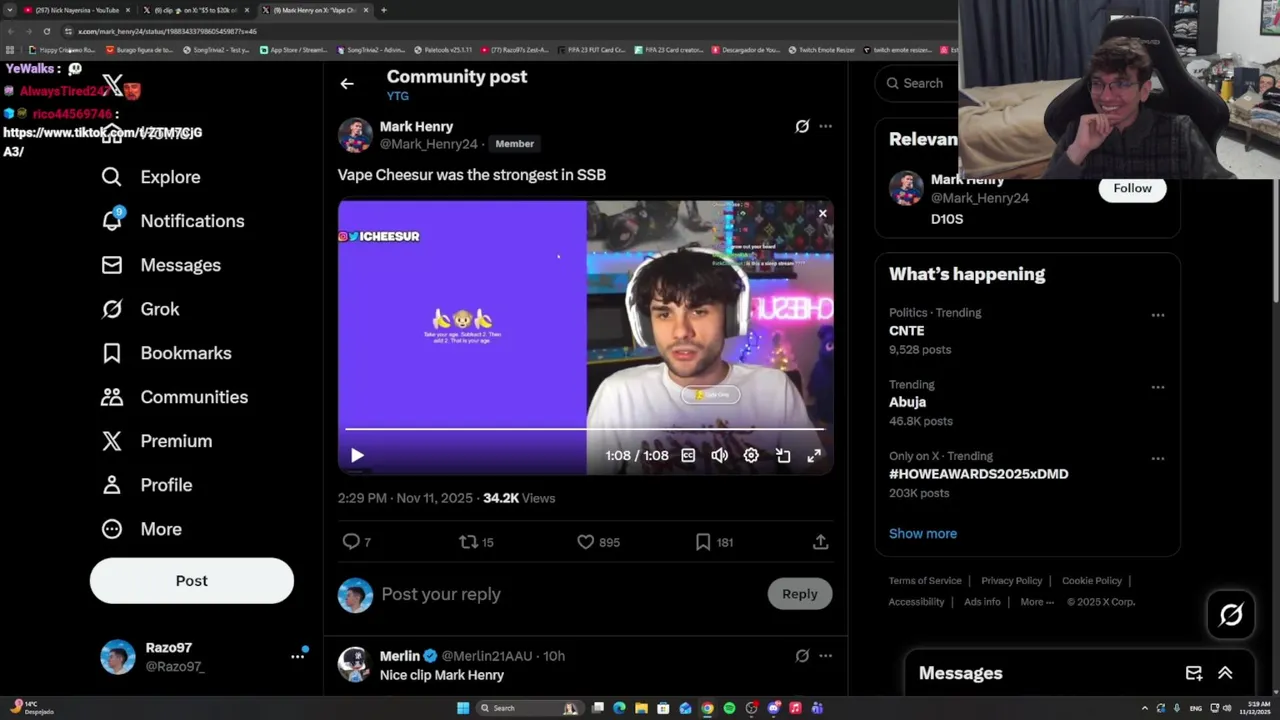Reload the page in the browser toolbar
Image resolution: width=1280 pixels, height=720 pixels.
point(46,31)
